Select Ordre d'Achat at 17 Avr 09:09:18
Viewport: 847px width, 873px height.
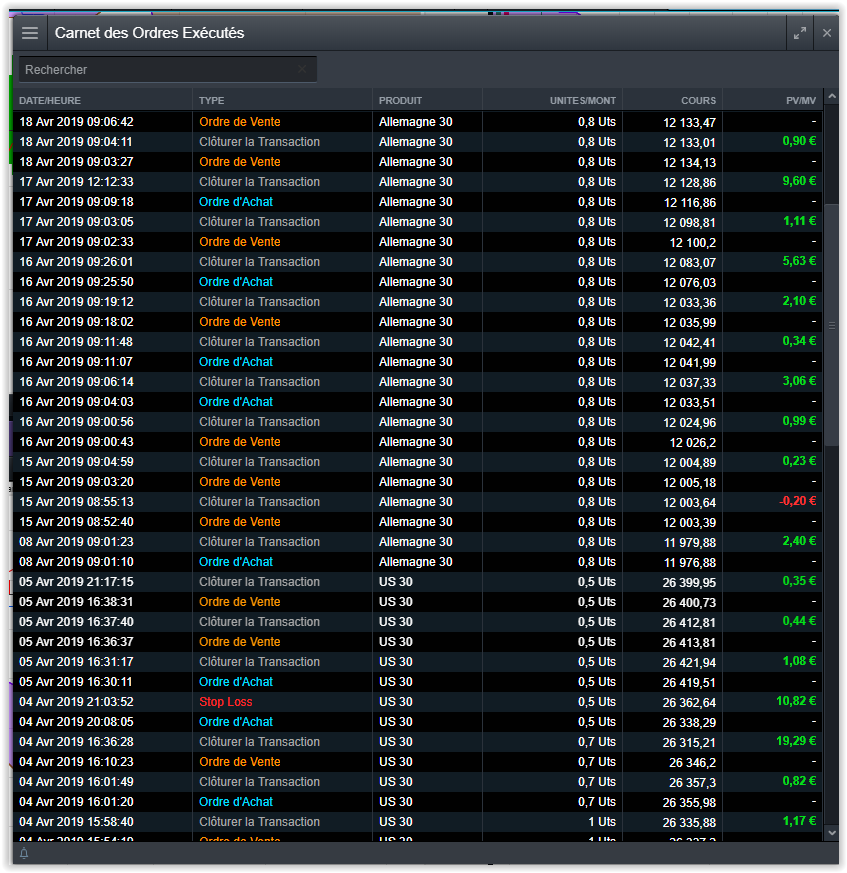tap(236, 202)
